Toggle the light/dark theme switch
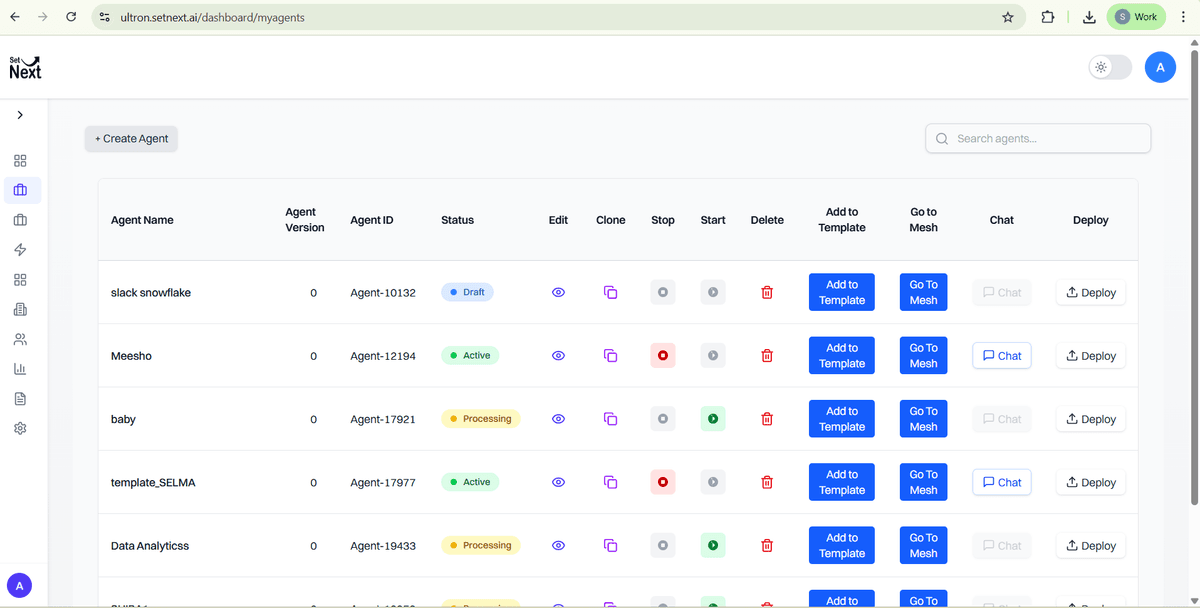 [1110, 67]
